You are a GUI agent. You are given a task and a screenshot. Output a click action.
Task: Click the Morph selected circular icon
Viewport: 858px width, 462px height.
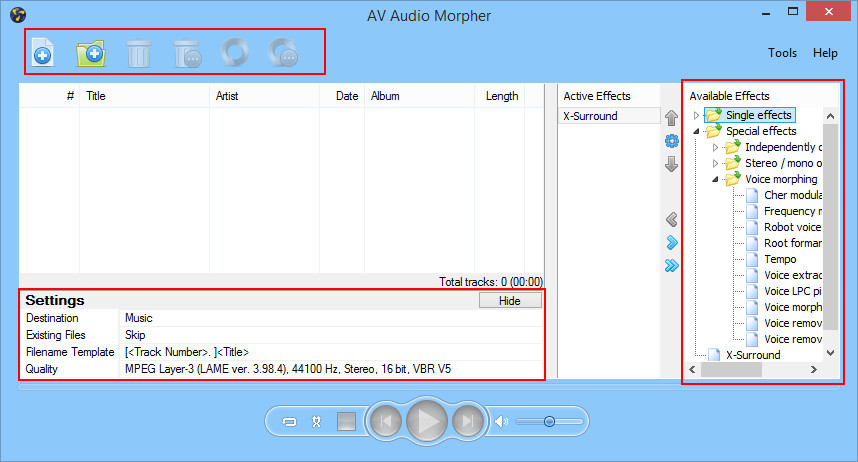coord(235,53)
